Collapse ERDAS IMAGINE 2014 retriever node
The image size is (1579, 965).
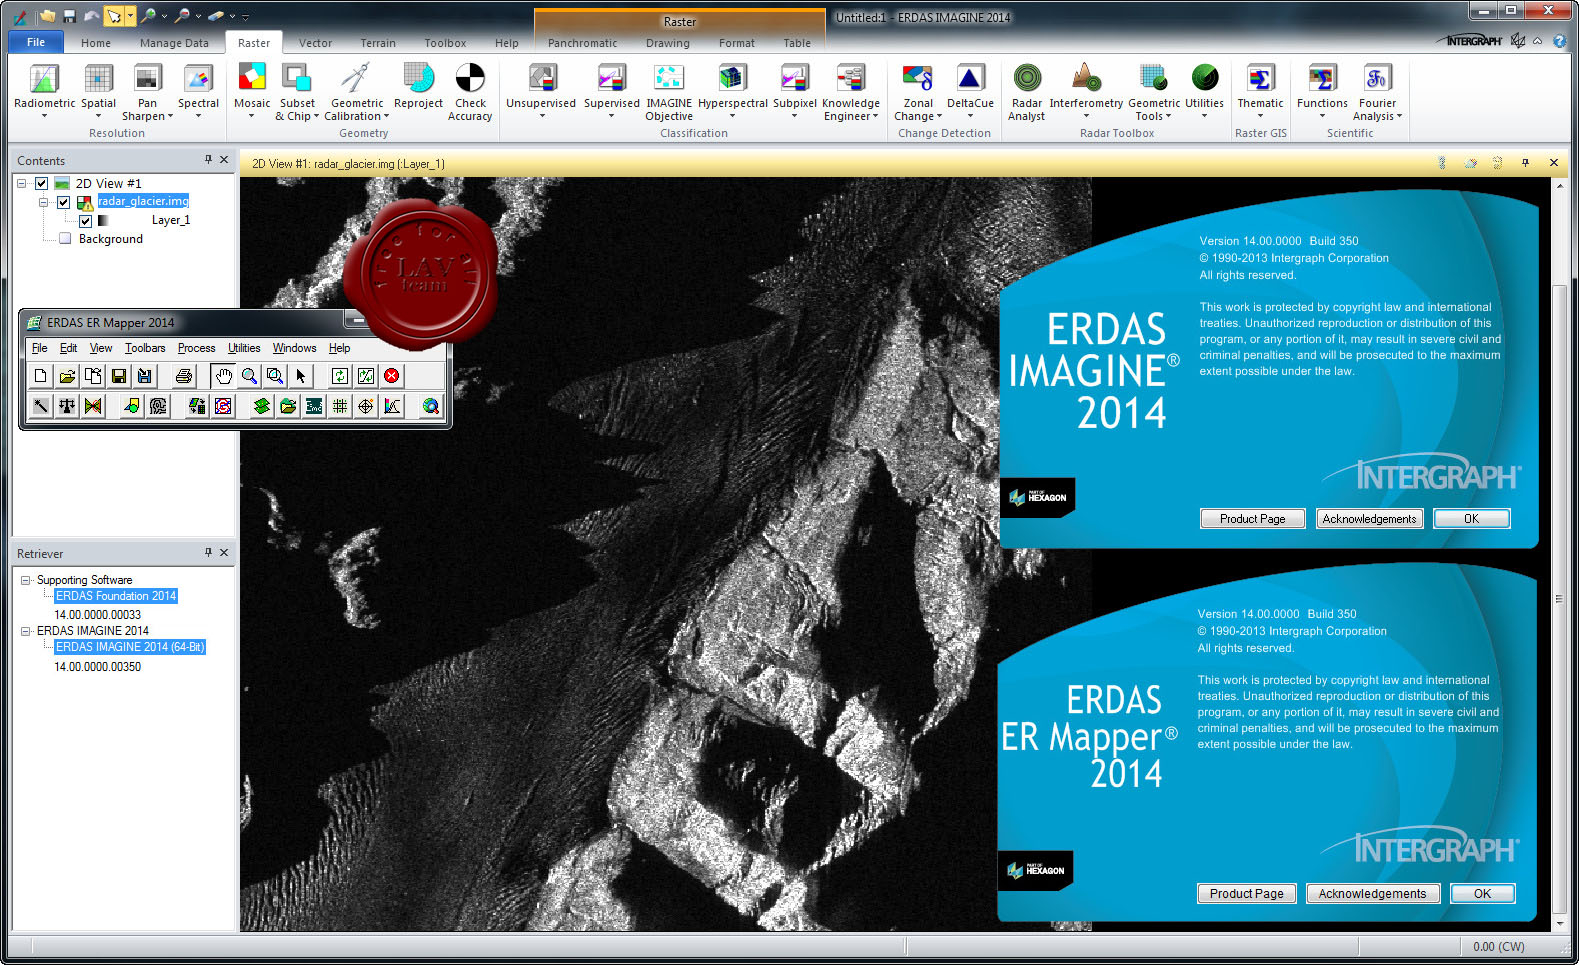coord(26,631)
